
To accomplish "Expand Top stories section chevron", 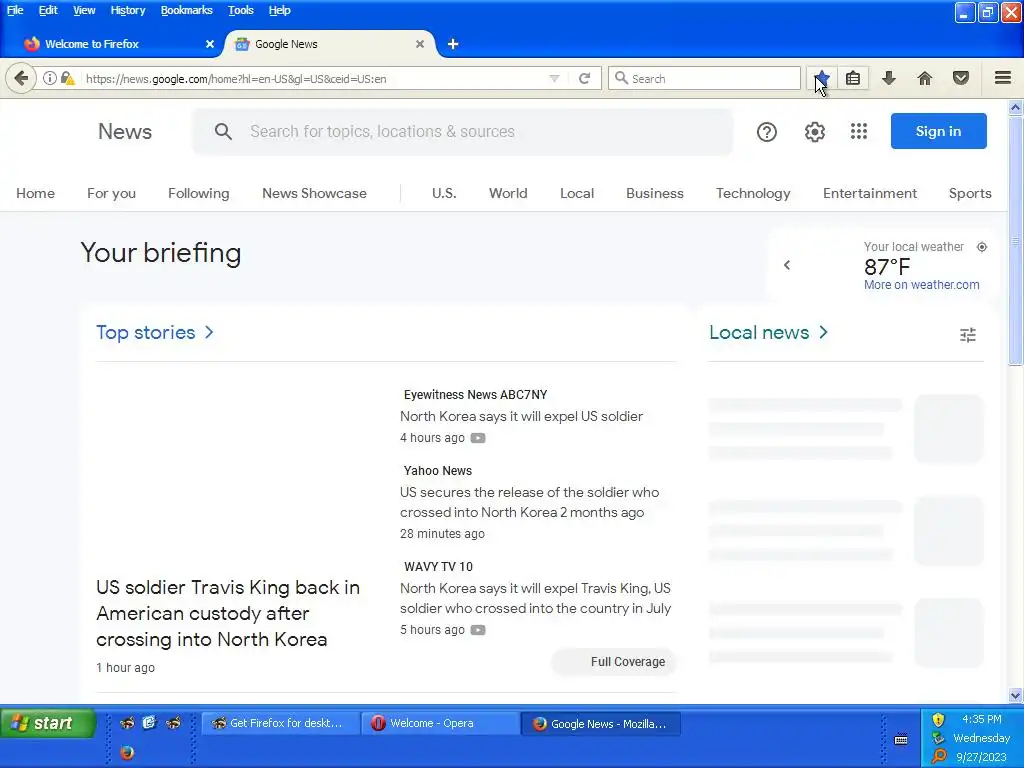I will [209, 332].
